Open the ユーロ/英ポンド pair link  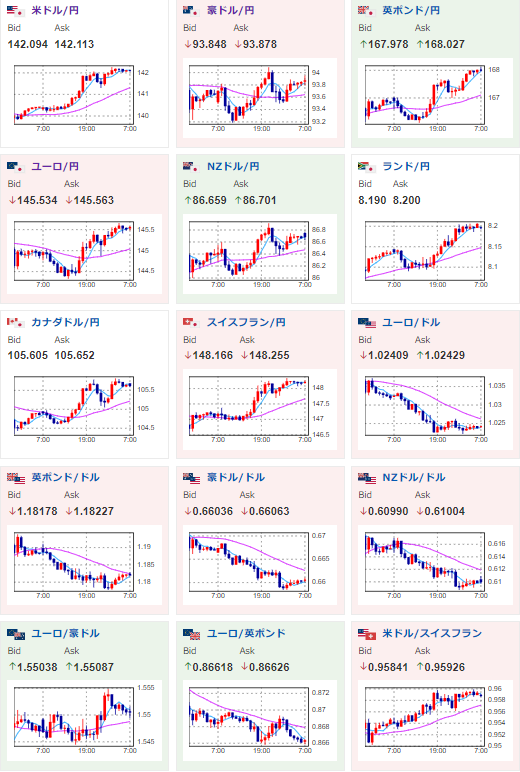coord(246,633)
